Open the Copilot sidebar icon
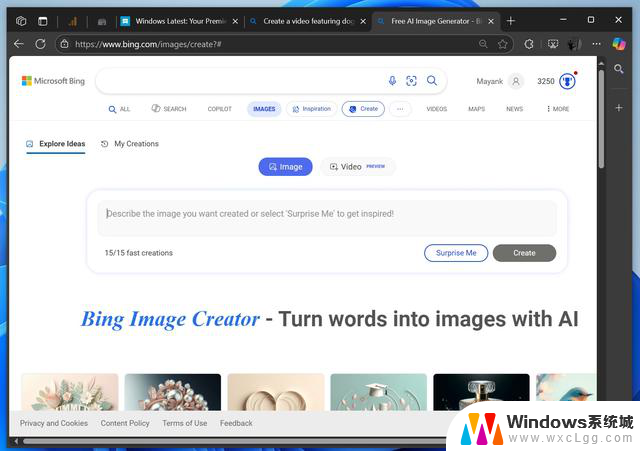This screenshot has width=640, height=451. (x=619, y=44)
